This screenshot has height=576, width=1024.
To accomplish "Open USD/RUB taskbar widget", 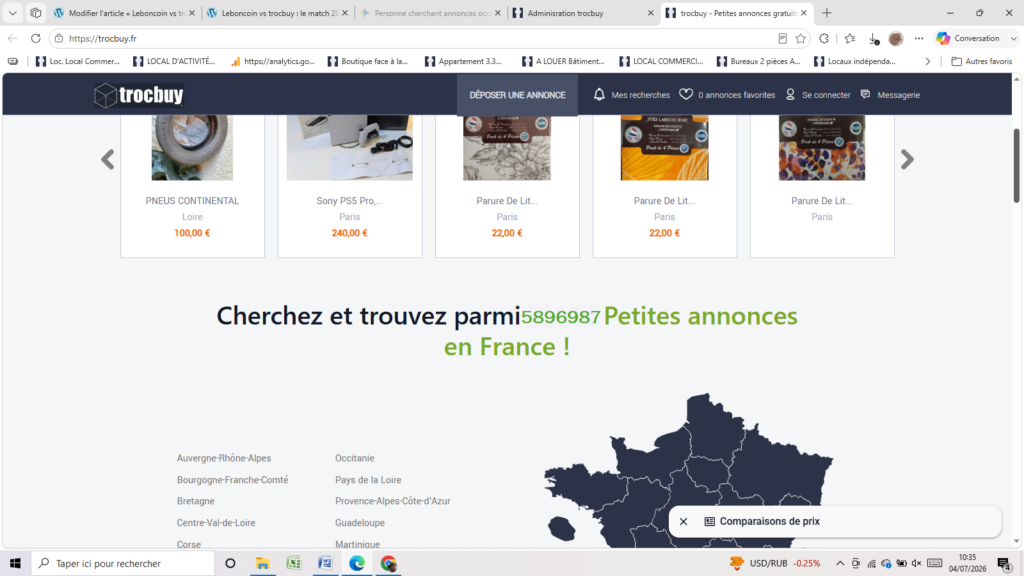I will (x=775, y=563).
